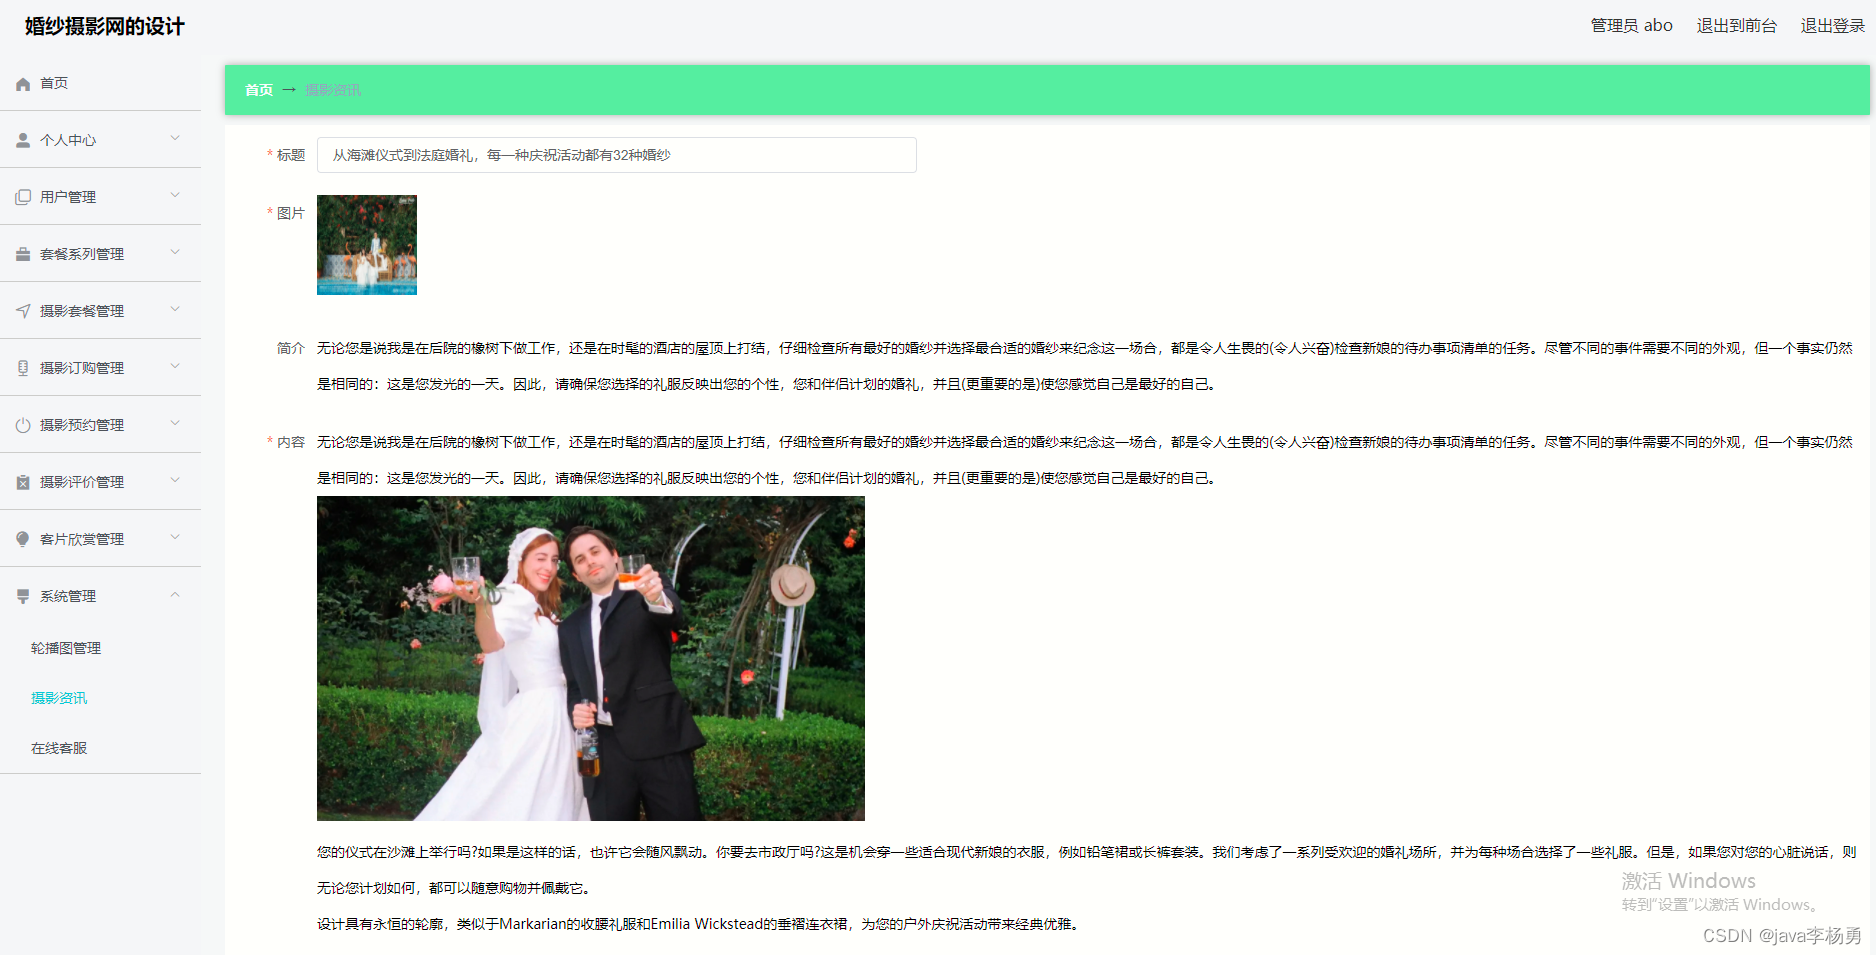Select 在线客服 in the sidebar
The height and width of the screenshot is (955, 1876).
(59, 748)
